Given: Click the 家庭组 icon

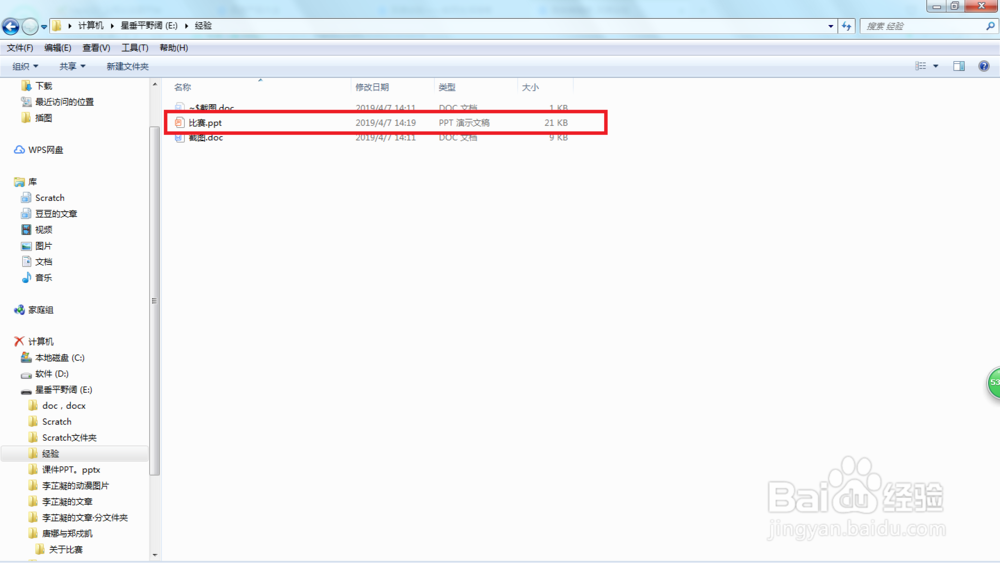Looking at the screenshot, I should click(x=19, y=310).
